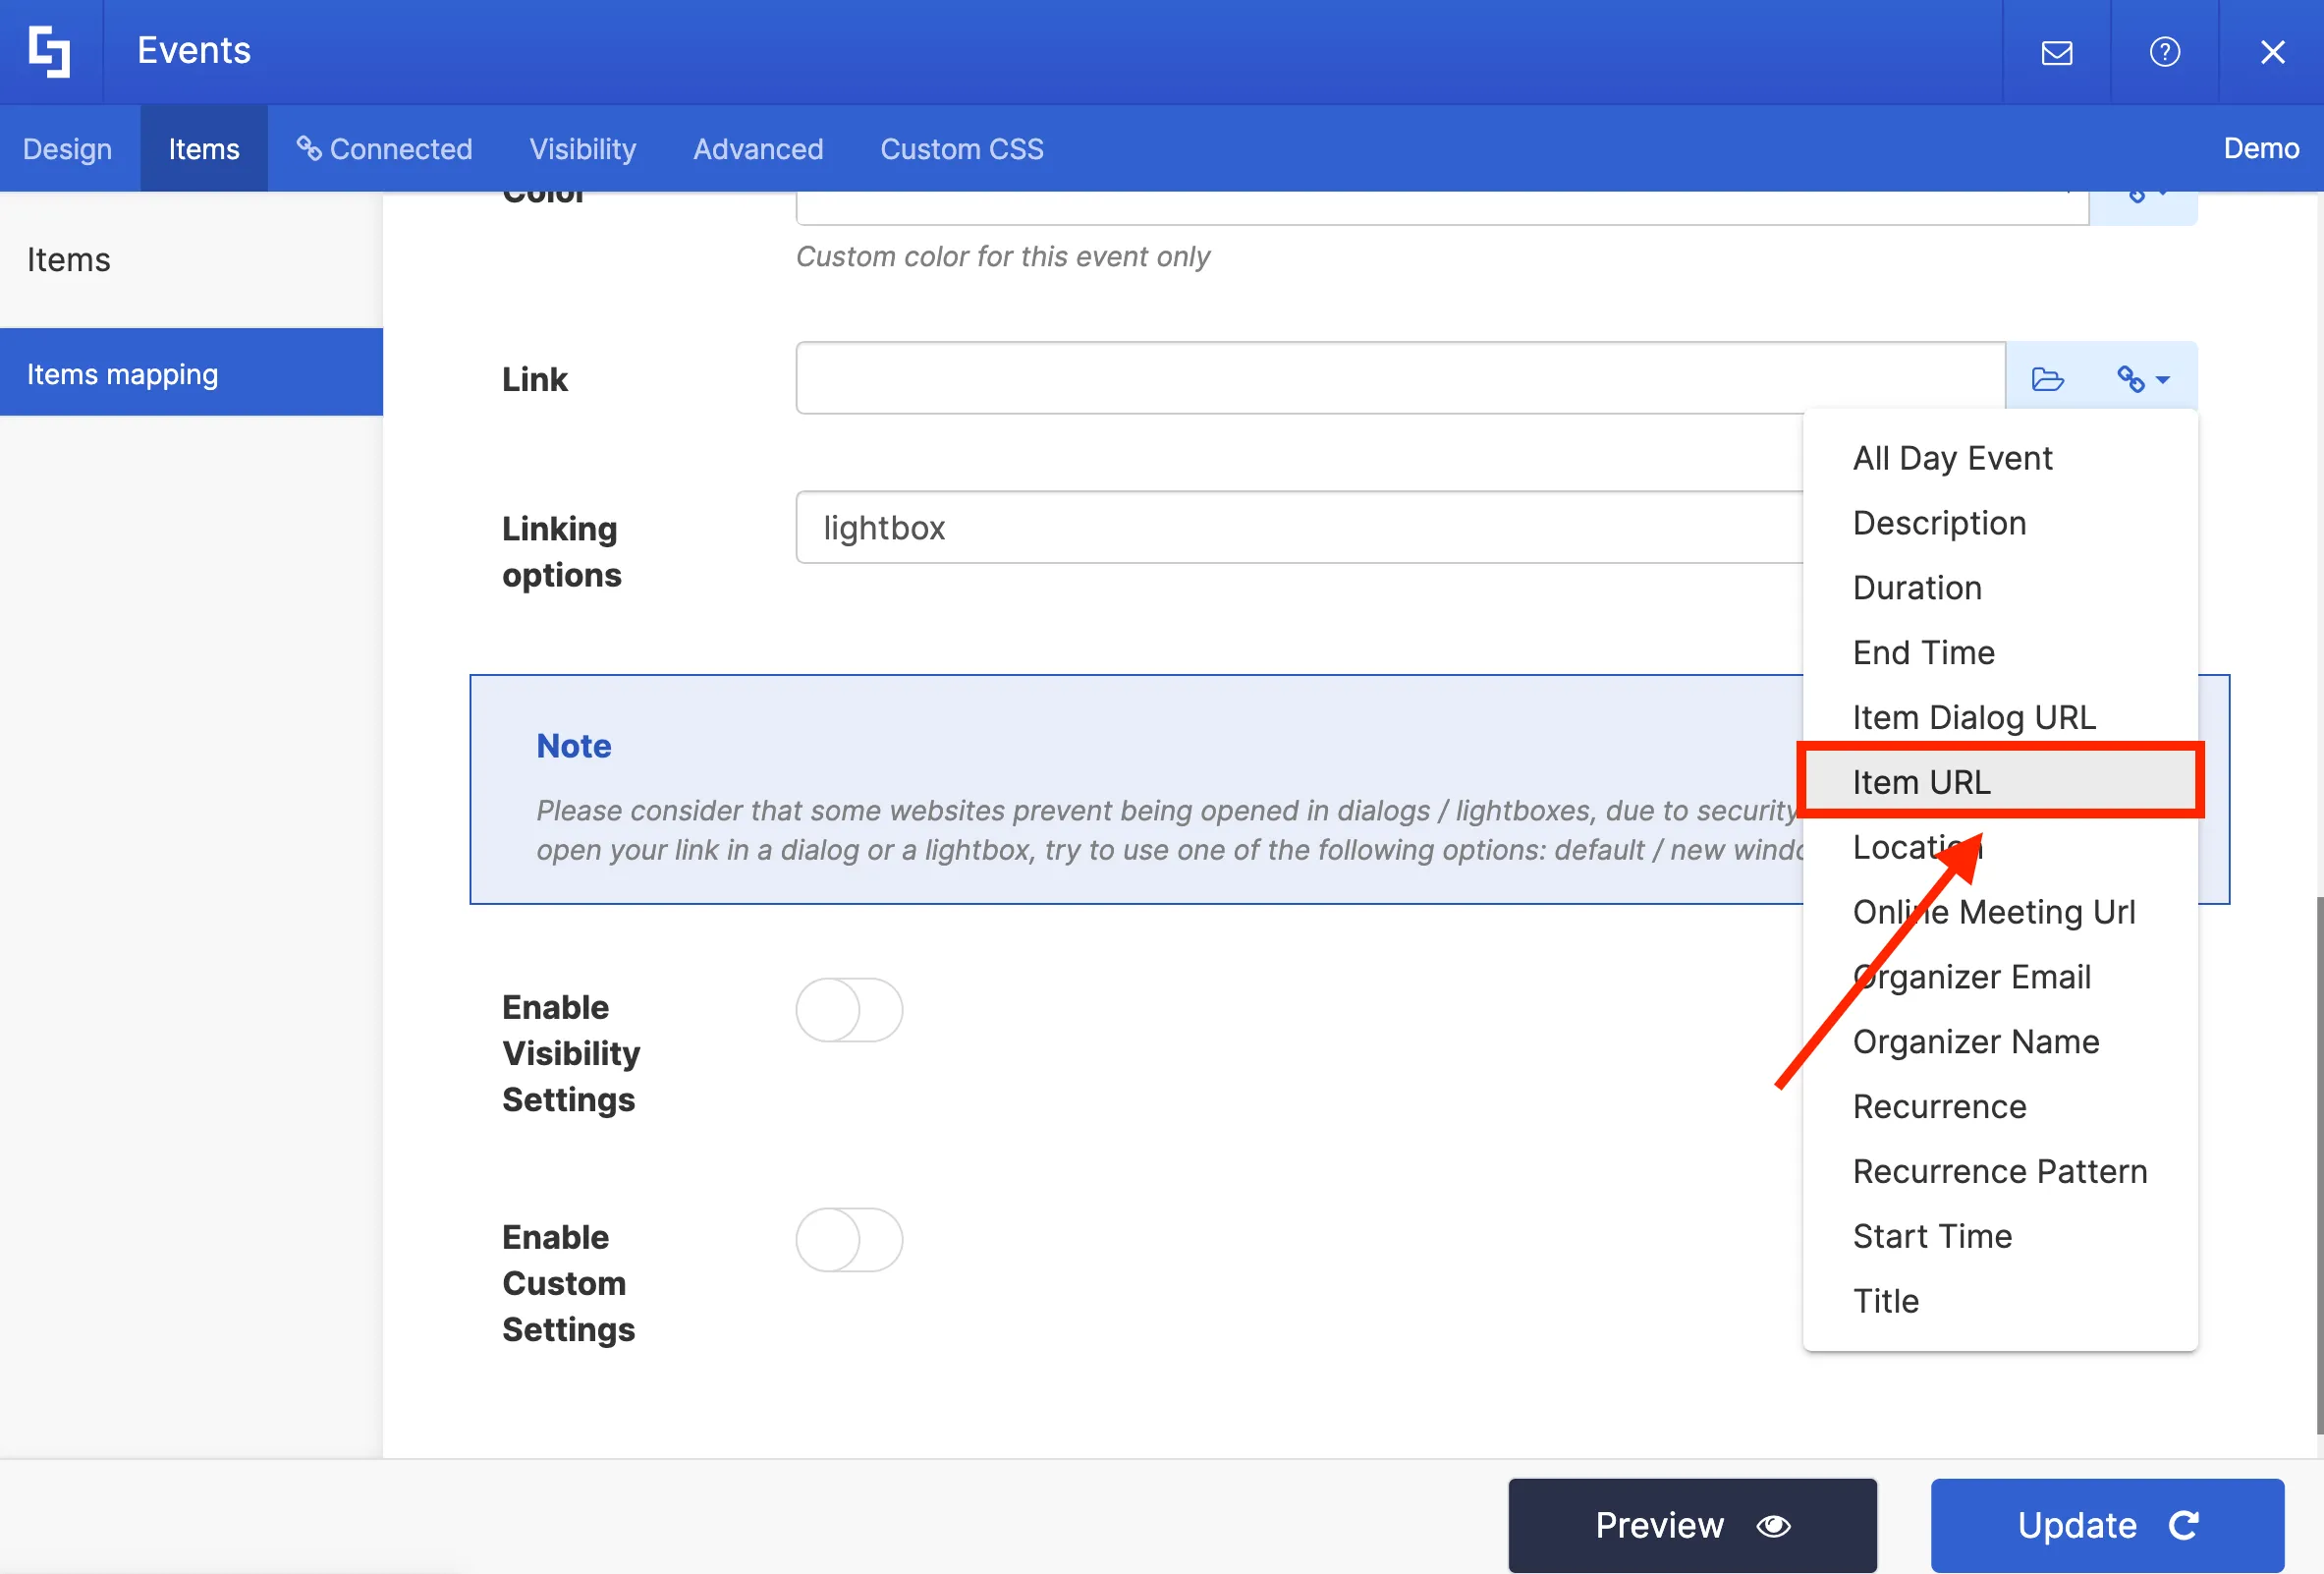Open the Visibility tab
The height and width of the screenshot is (1574, 2324).
583,148
